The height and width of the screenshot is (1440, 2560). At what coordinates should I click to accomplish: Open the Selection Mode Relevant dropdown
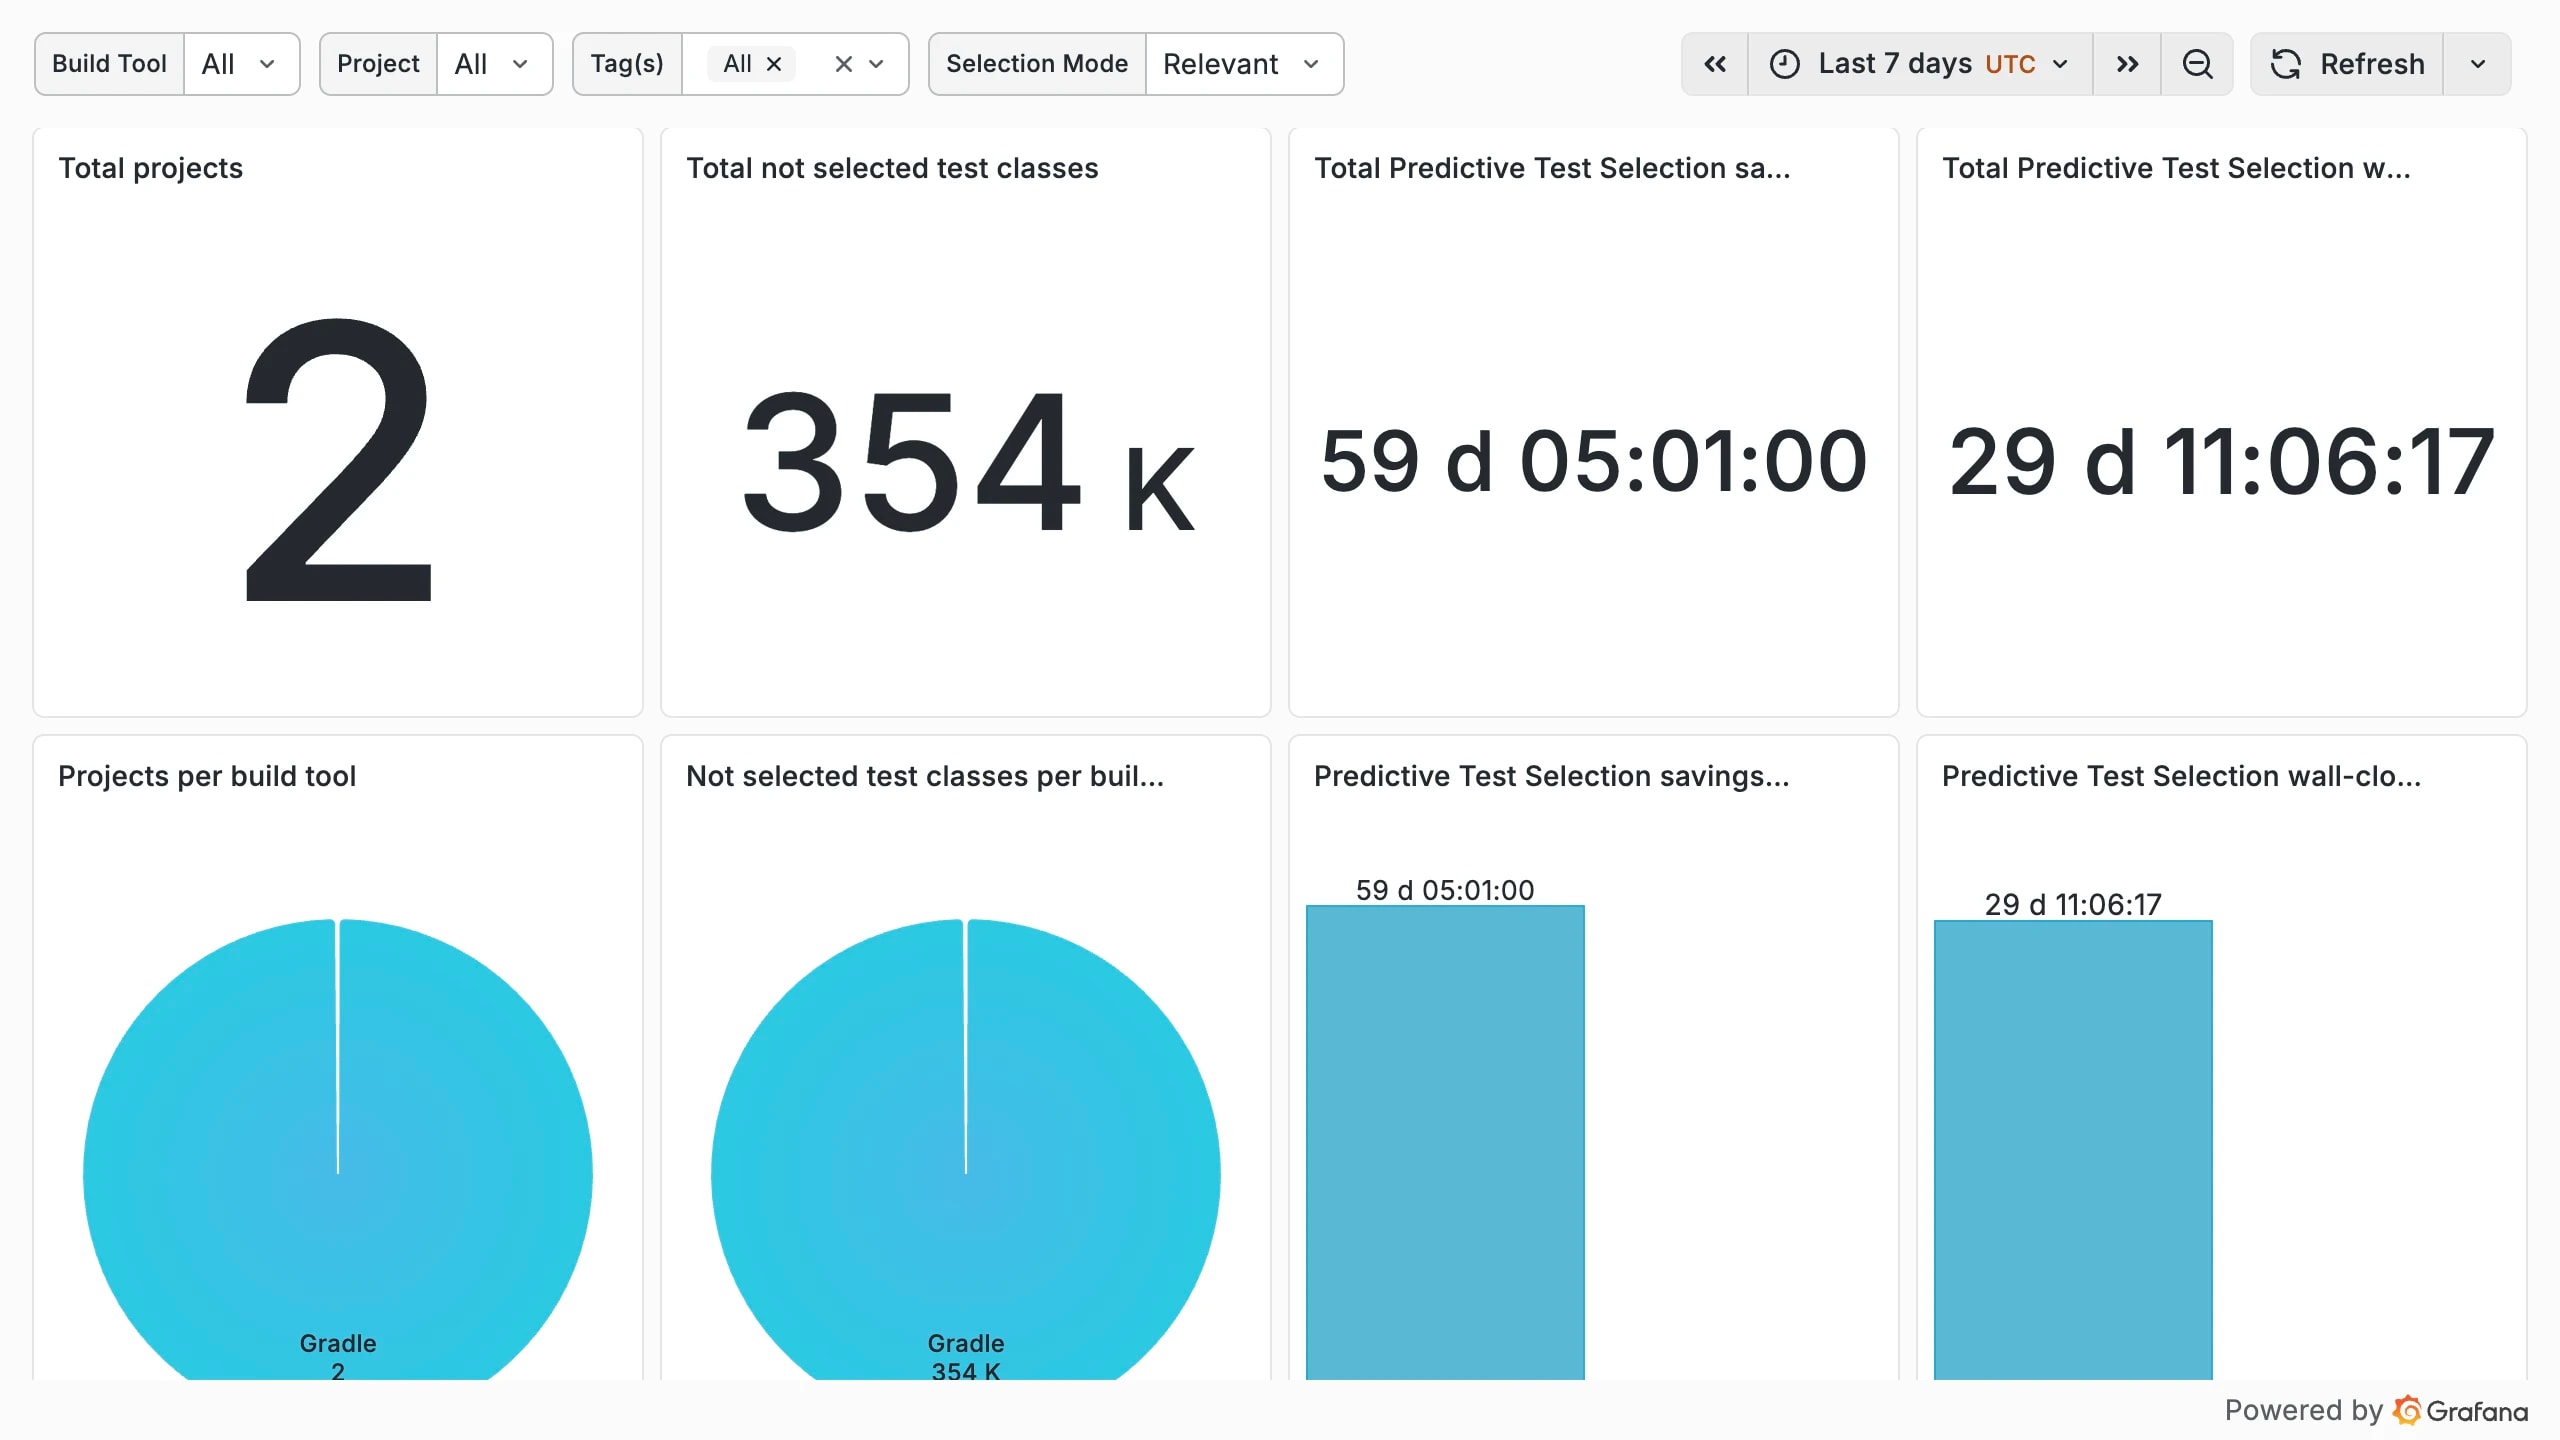point(1244,64)
